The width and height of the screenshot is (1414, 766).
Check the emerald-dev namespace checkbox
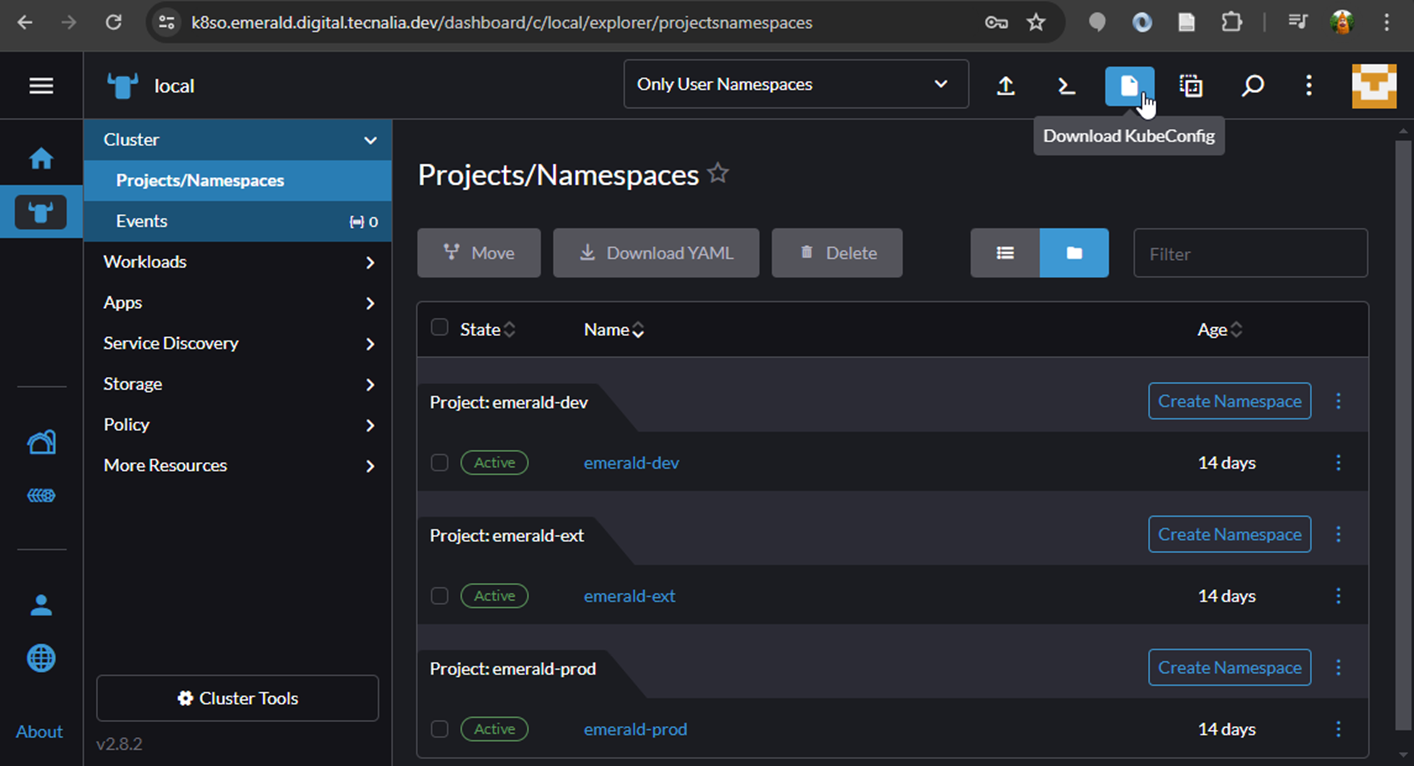point(439,463)
